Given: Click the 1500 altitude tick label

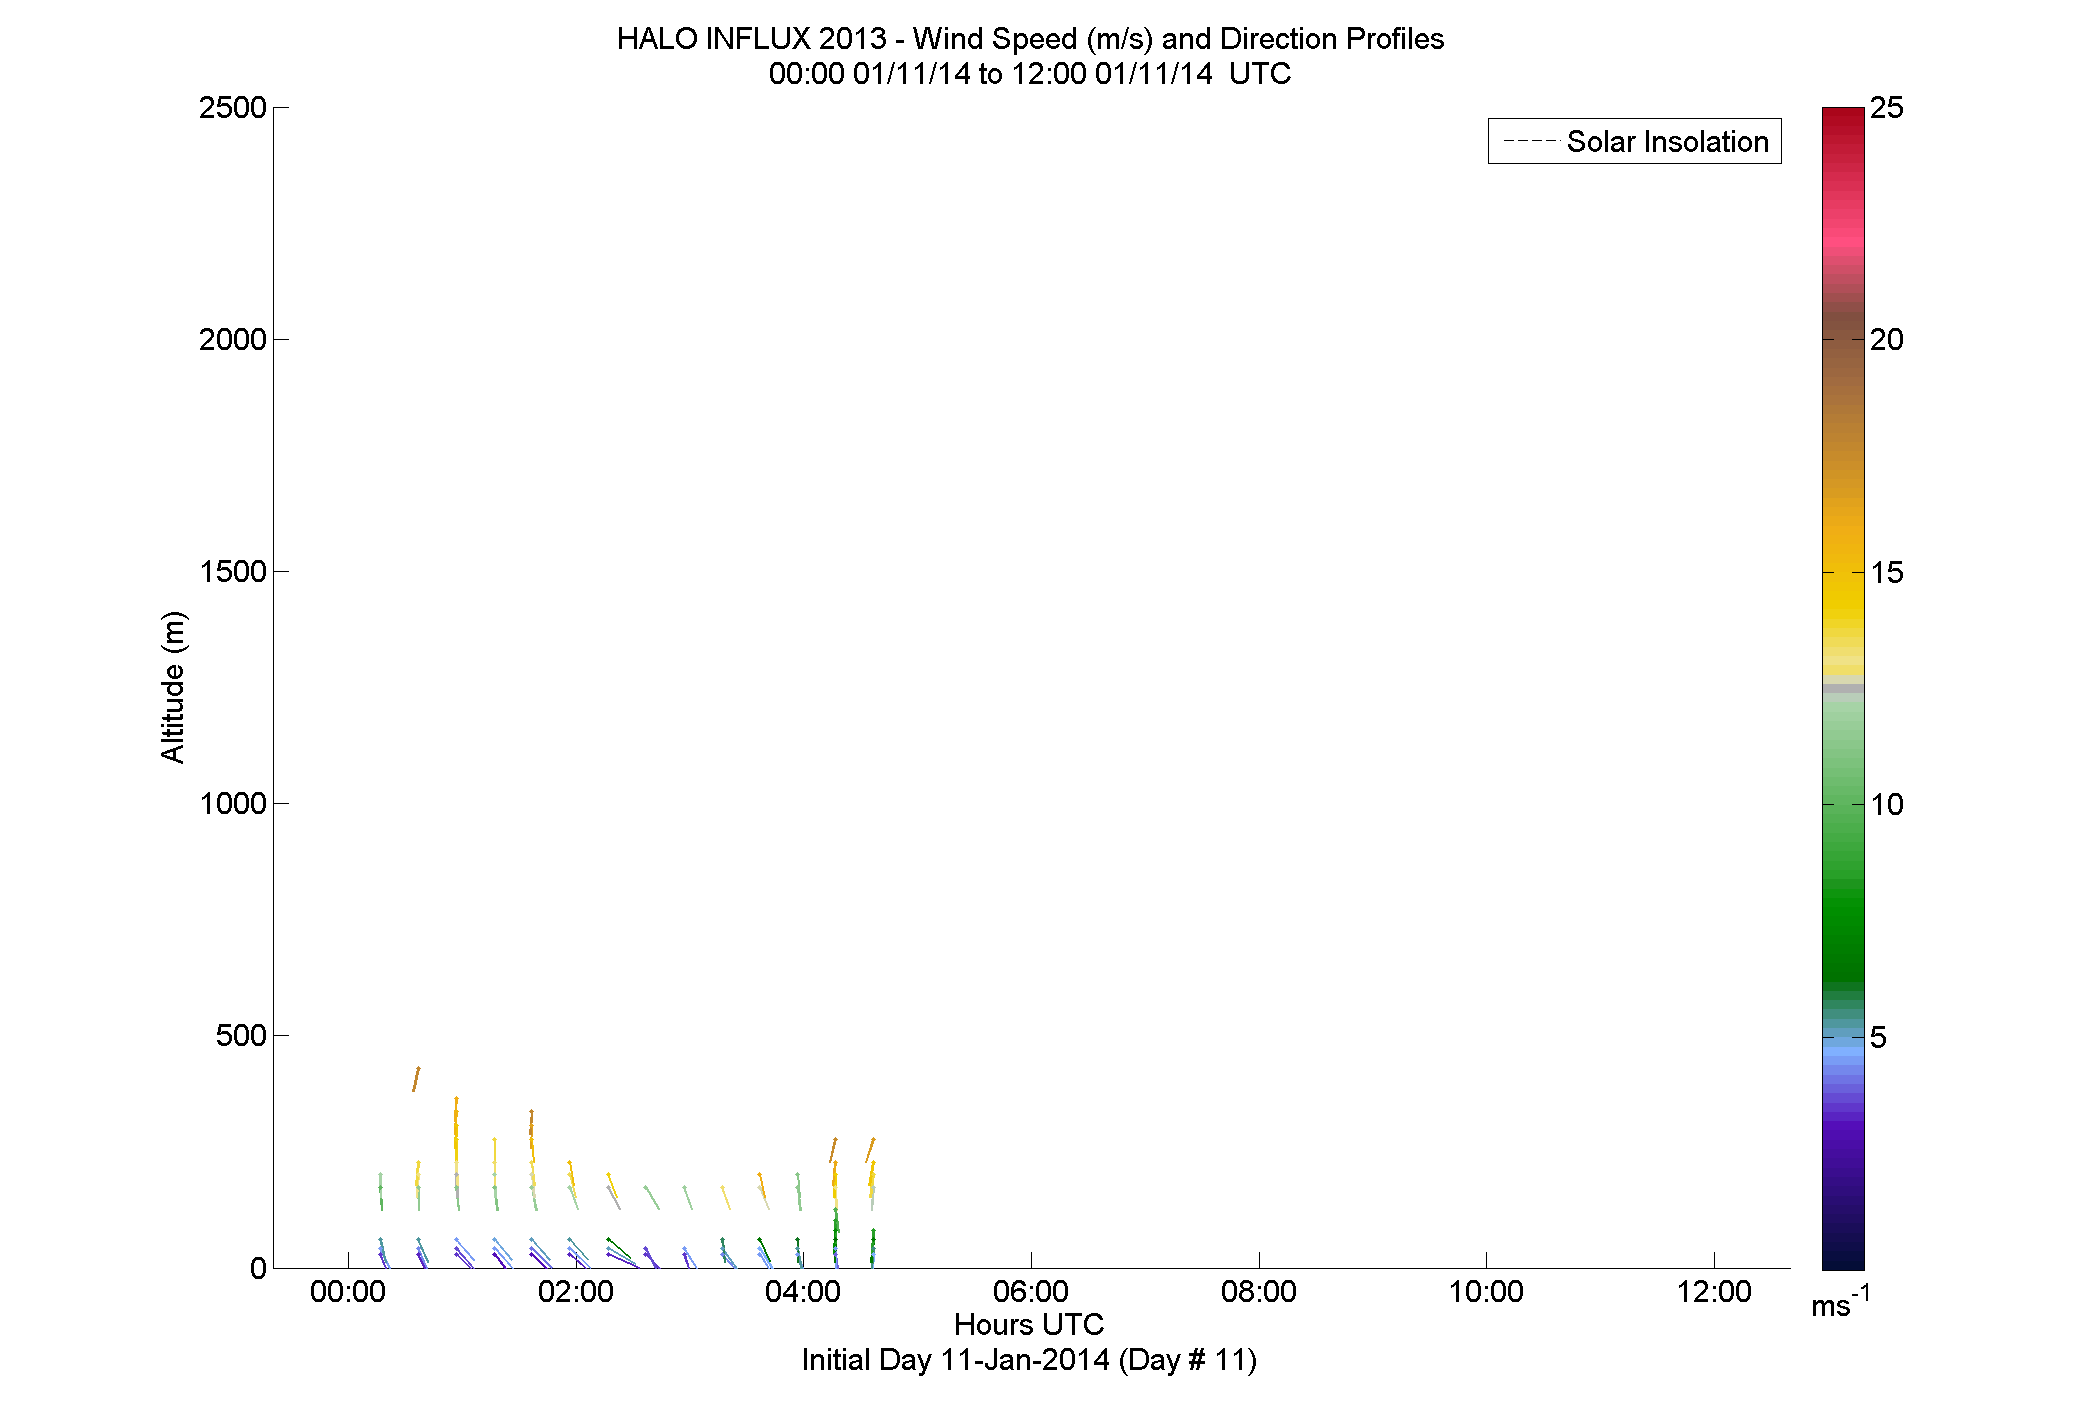Looking at the screenshot, I should [x=233, y=572].
